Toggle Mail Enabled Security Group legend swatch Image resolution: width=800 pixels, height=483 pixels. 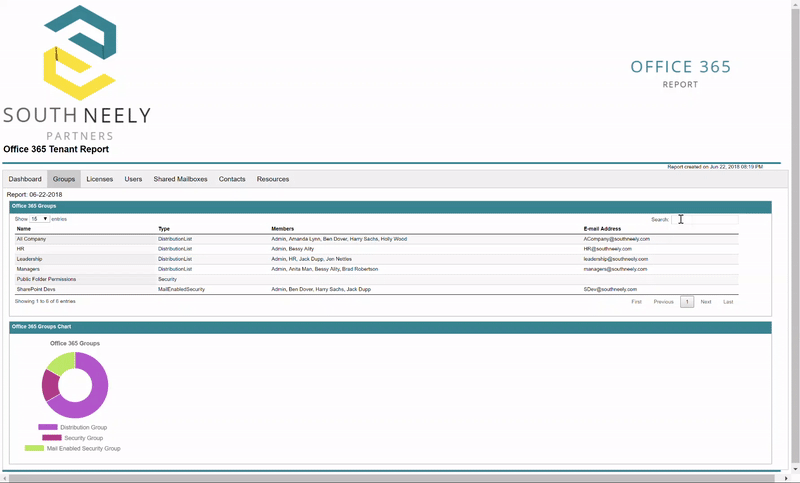pyautogui.click(x=34, y=448)
